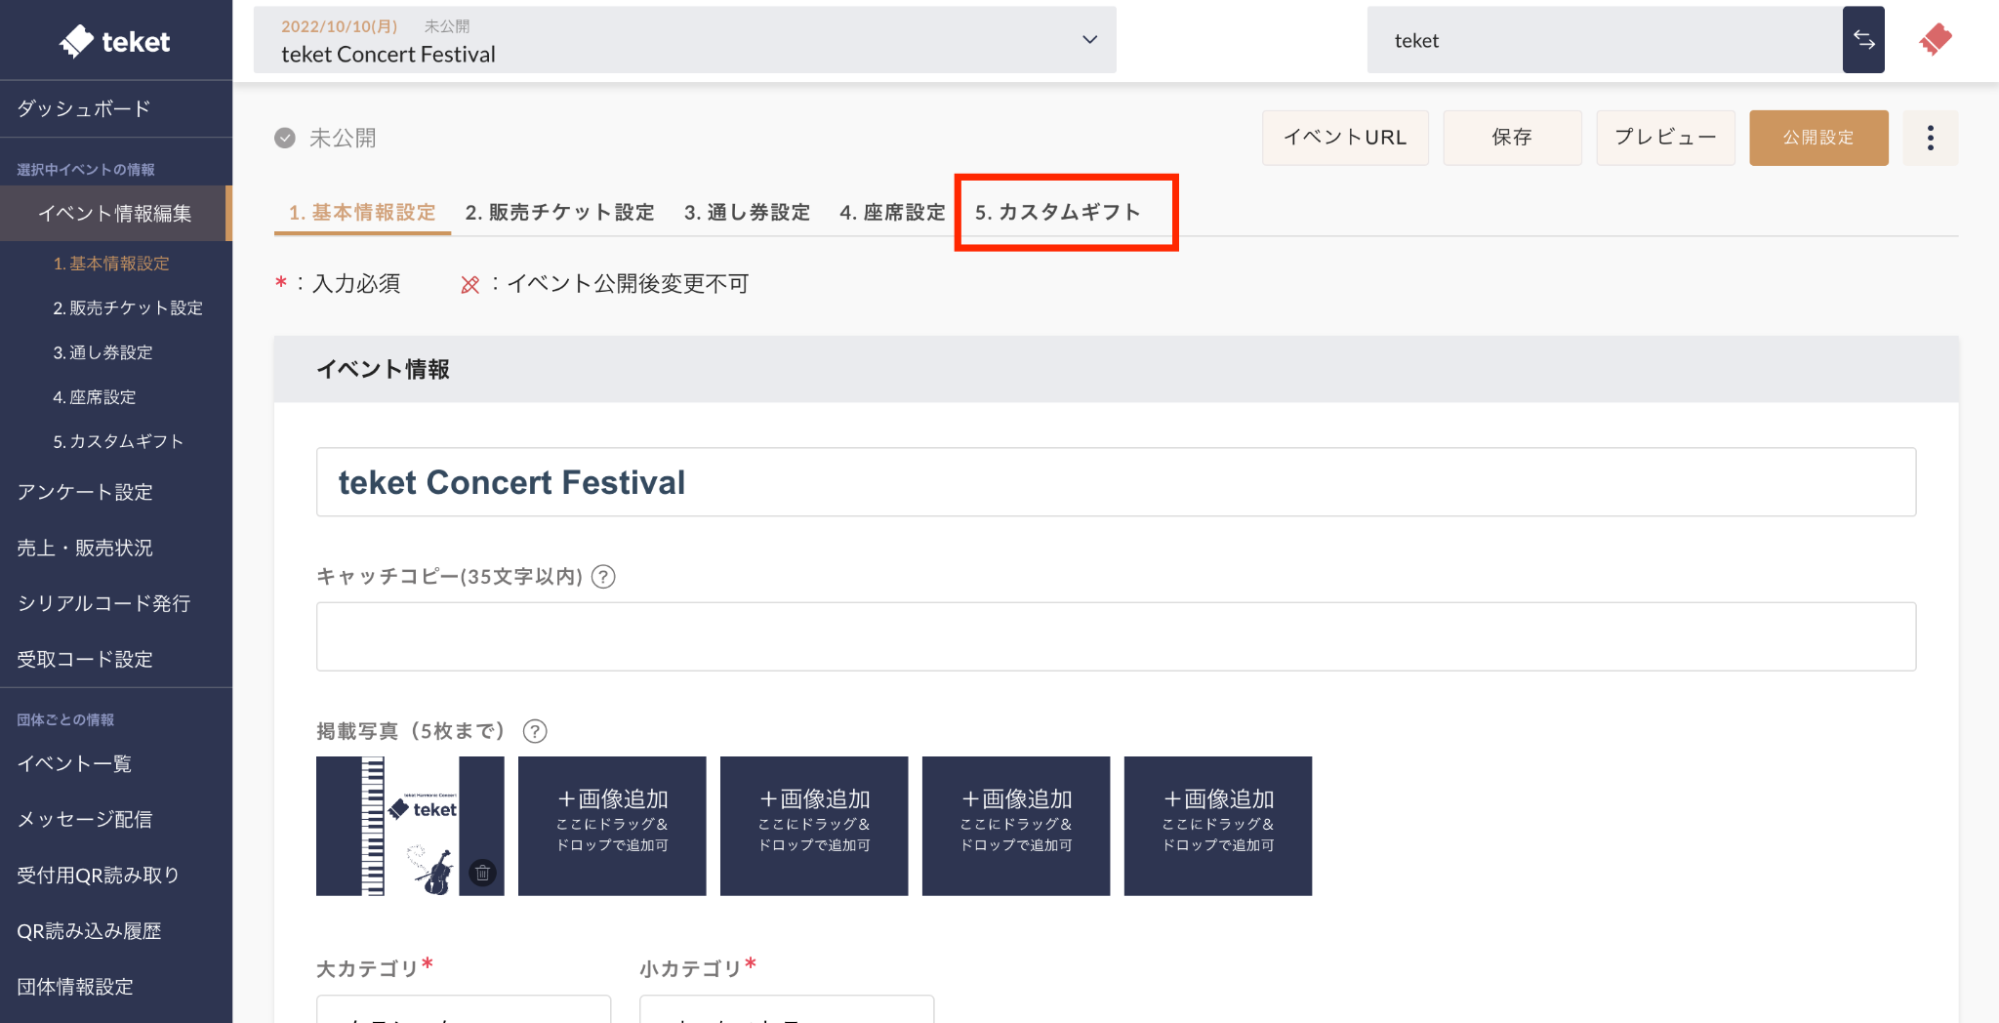Open help icon next to 掲載写真

point(535,731)
